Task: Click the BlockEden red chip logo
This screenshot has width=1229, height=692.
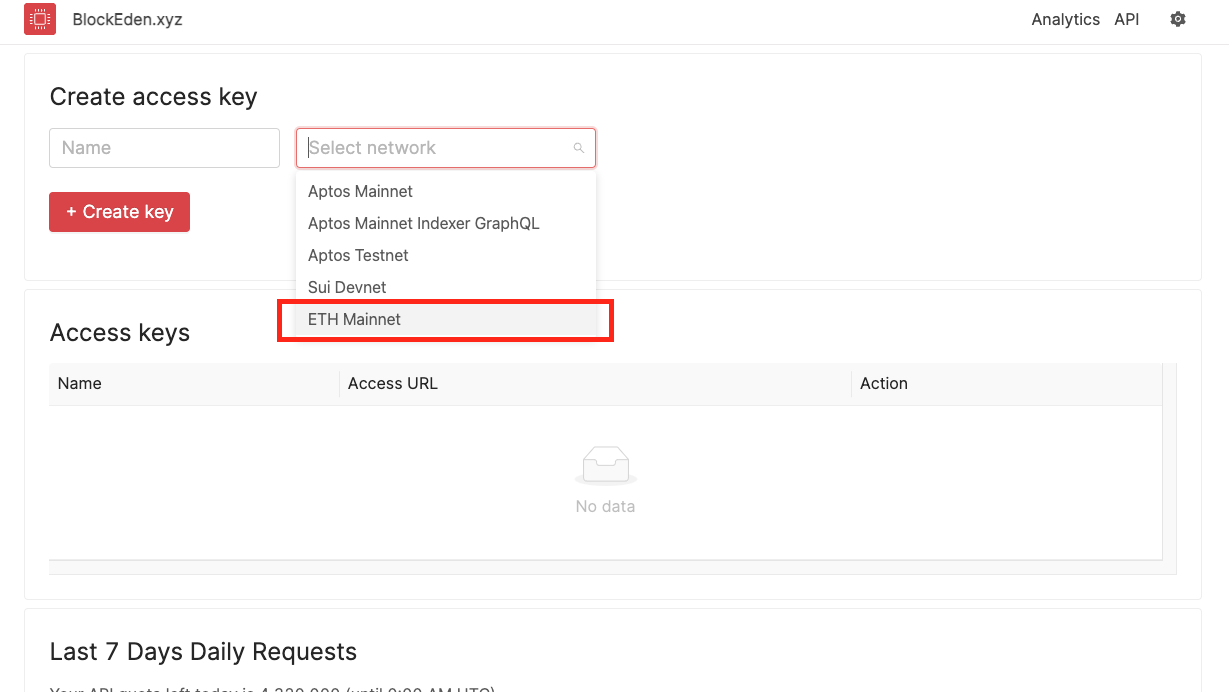Action: pos(40,19)
